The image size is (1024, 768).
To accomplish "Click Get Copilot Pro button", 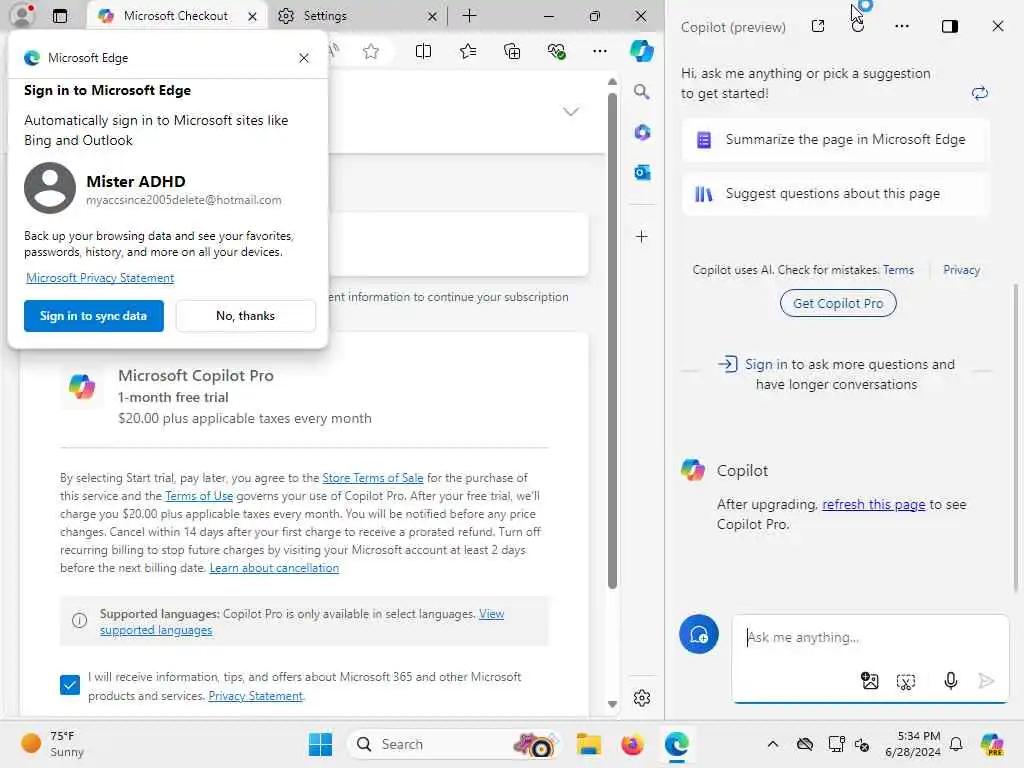I will [838, 304].
